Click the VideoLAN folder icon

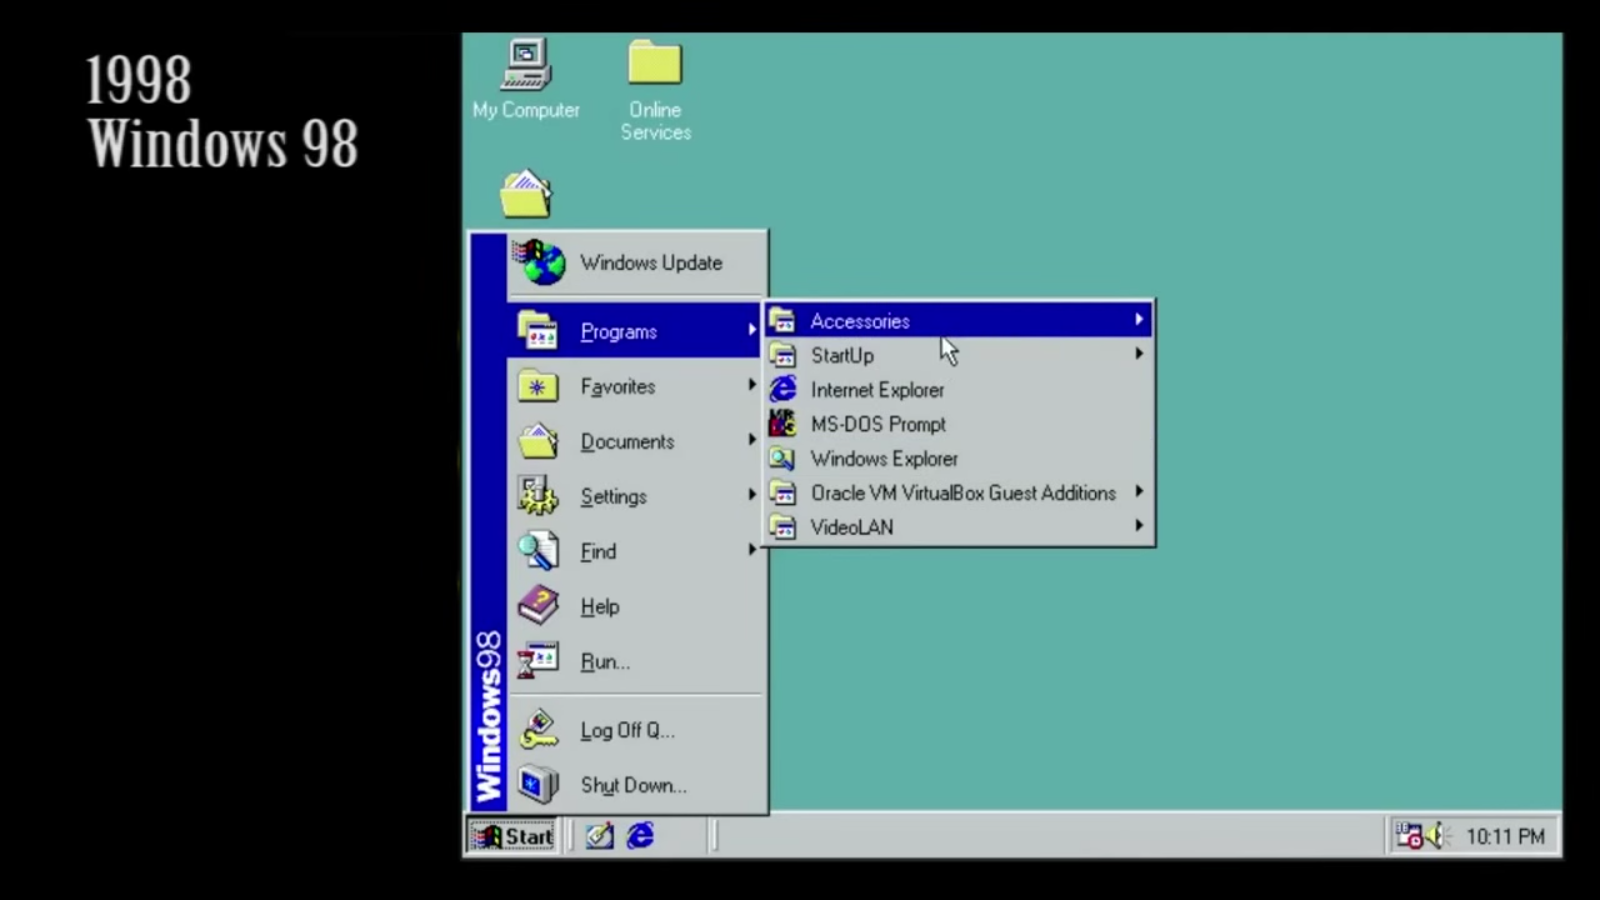pyautogui.click(x=783, y=527)
